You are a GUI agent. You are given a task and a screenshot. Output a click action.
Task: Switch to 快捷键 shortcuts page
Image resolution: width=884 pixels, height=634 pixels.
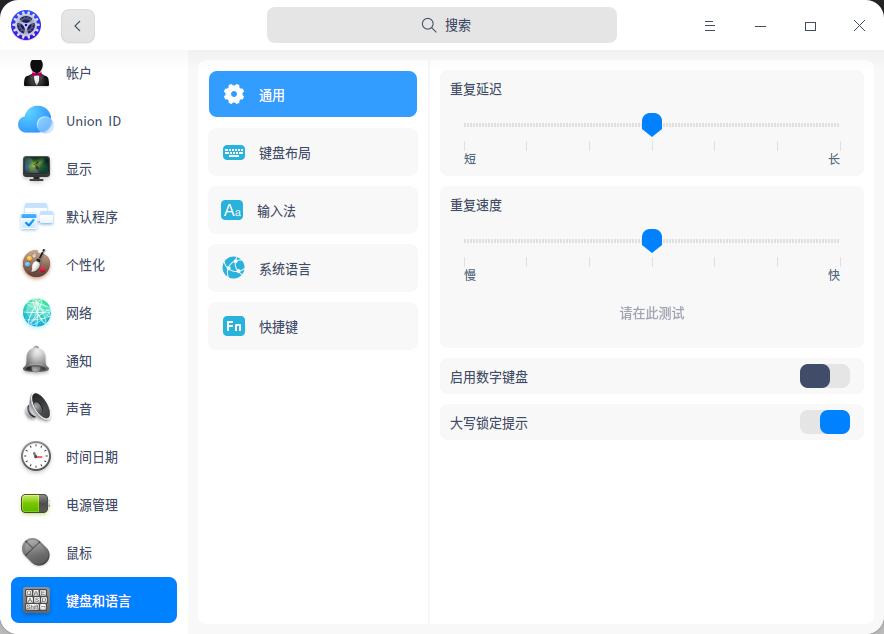[313, 326]
